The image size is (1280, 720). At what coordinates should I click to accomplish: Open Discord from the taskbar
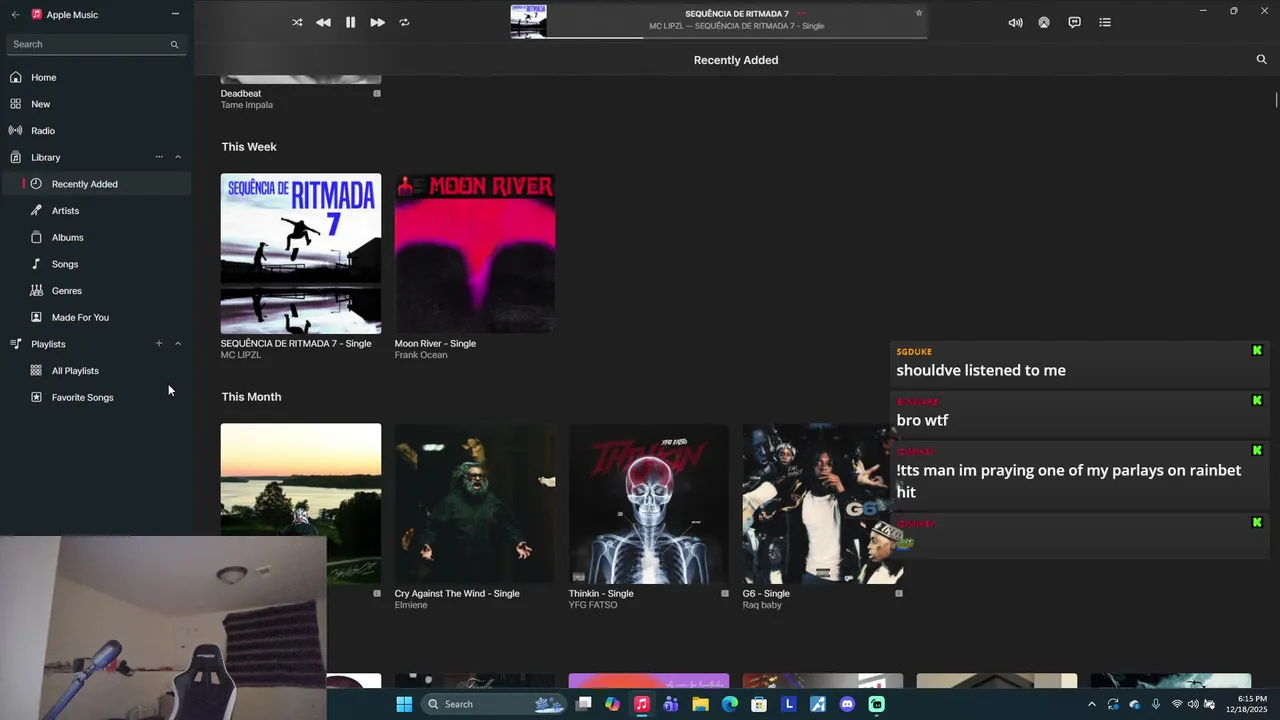click(847, 704)
